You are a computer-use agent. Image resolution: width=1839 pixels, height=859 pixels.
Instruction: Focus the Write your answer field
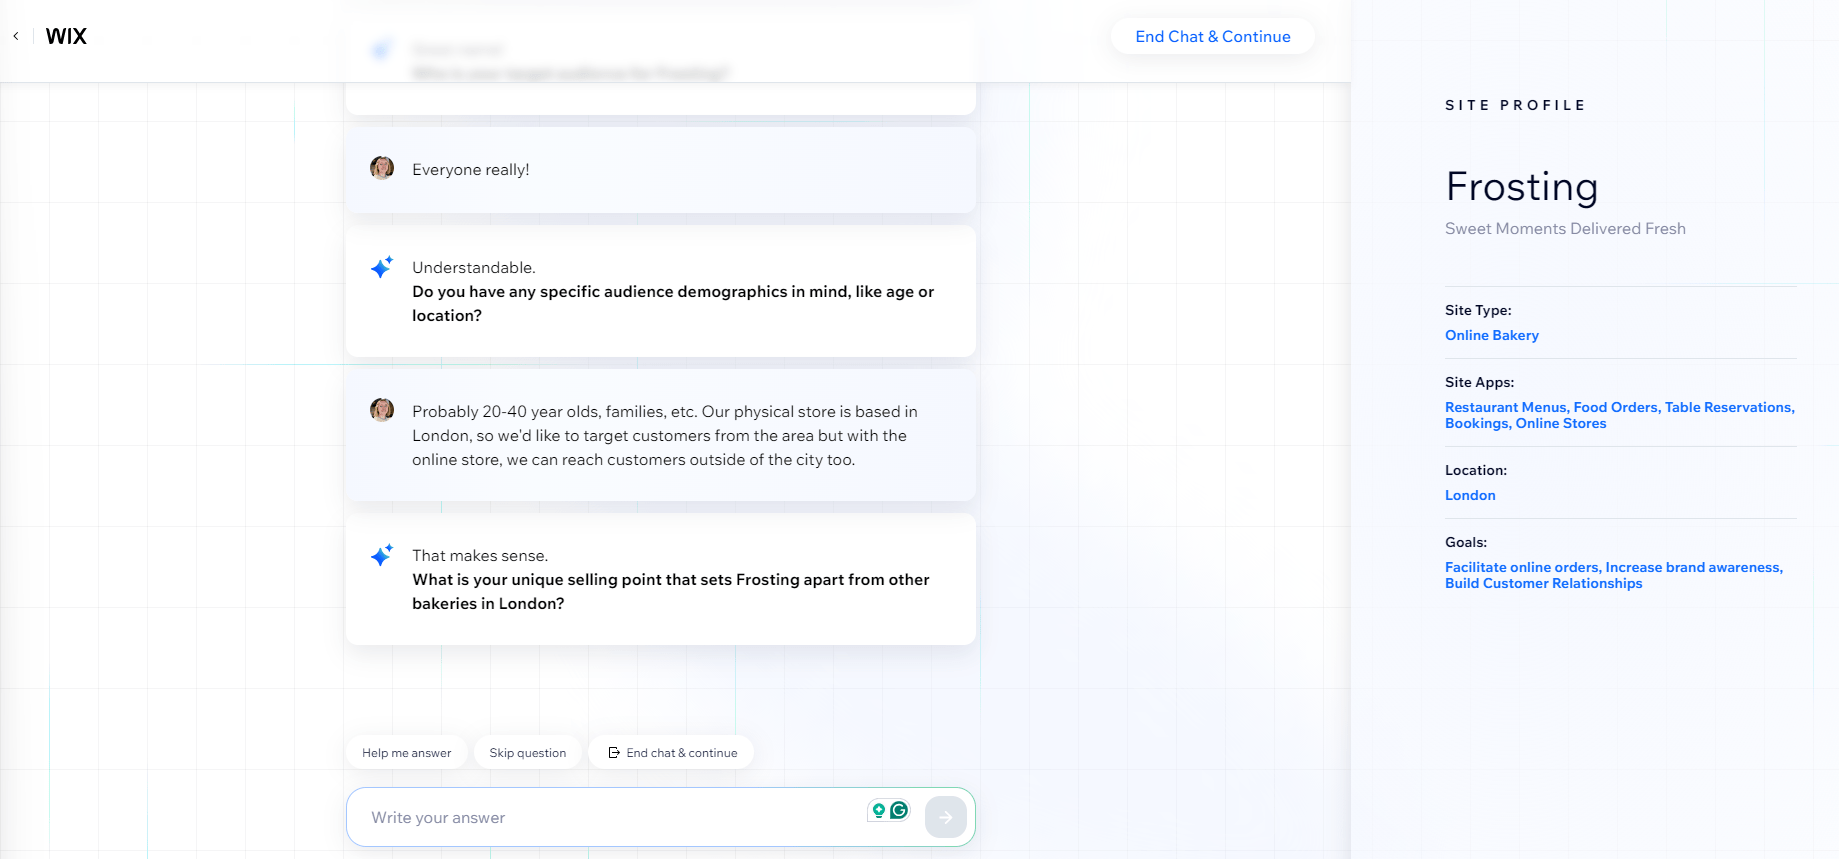click(x=610, y=817)
